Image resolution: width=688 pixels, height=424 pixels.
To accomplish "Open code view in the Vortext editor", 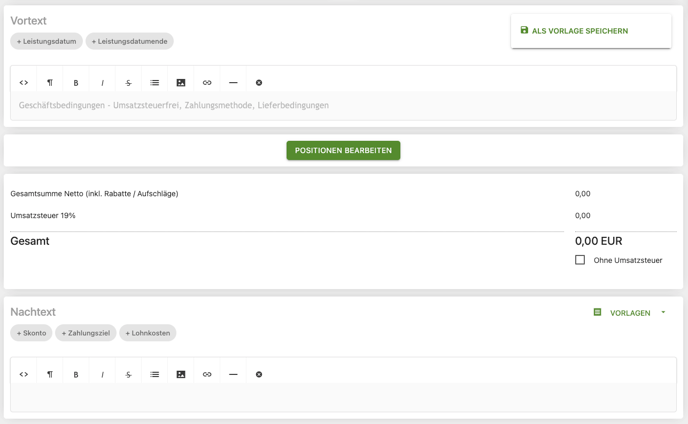I will (24, 83).
